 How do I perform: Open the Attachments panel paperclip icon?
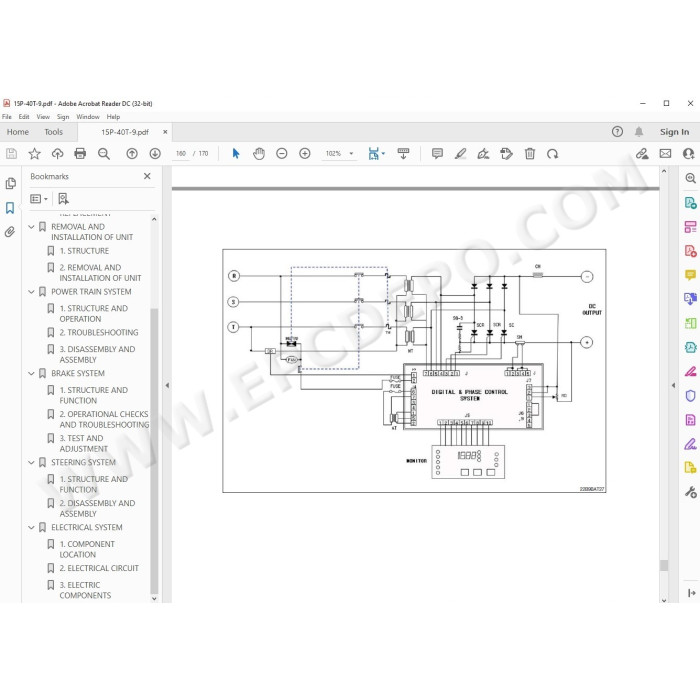pyautogui.click(x=10, y=231)
